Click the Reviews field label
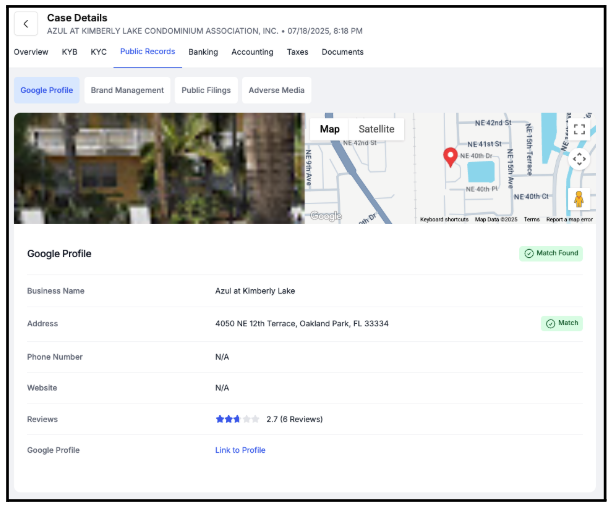The width and height of the screenshot is (612, 507). [x=42, y=419]
